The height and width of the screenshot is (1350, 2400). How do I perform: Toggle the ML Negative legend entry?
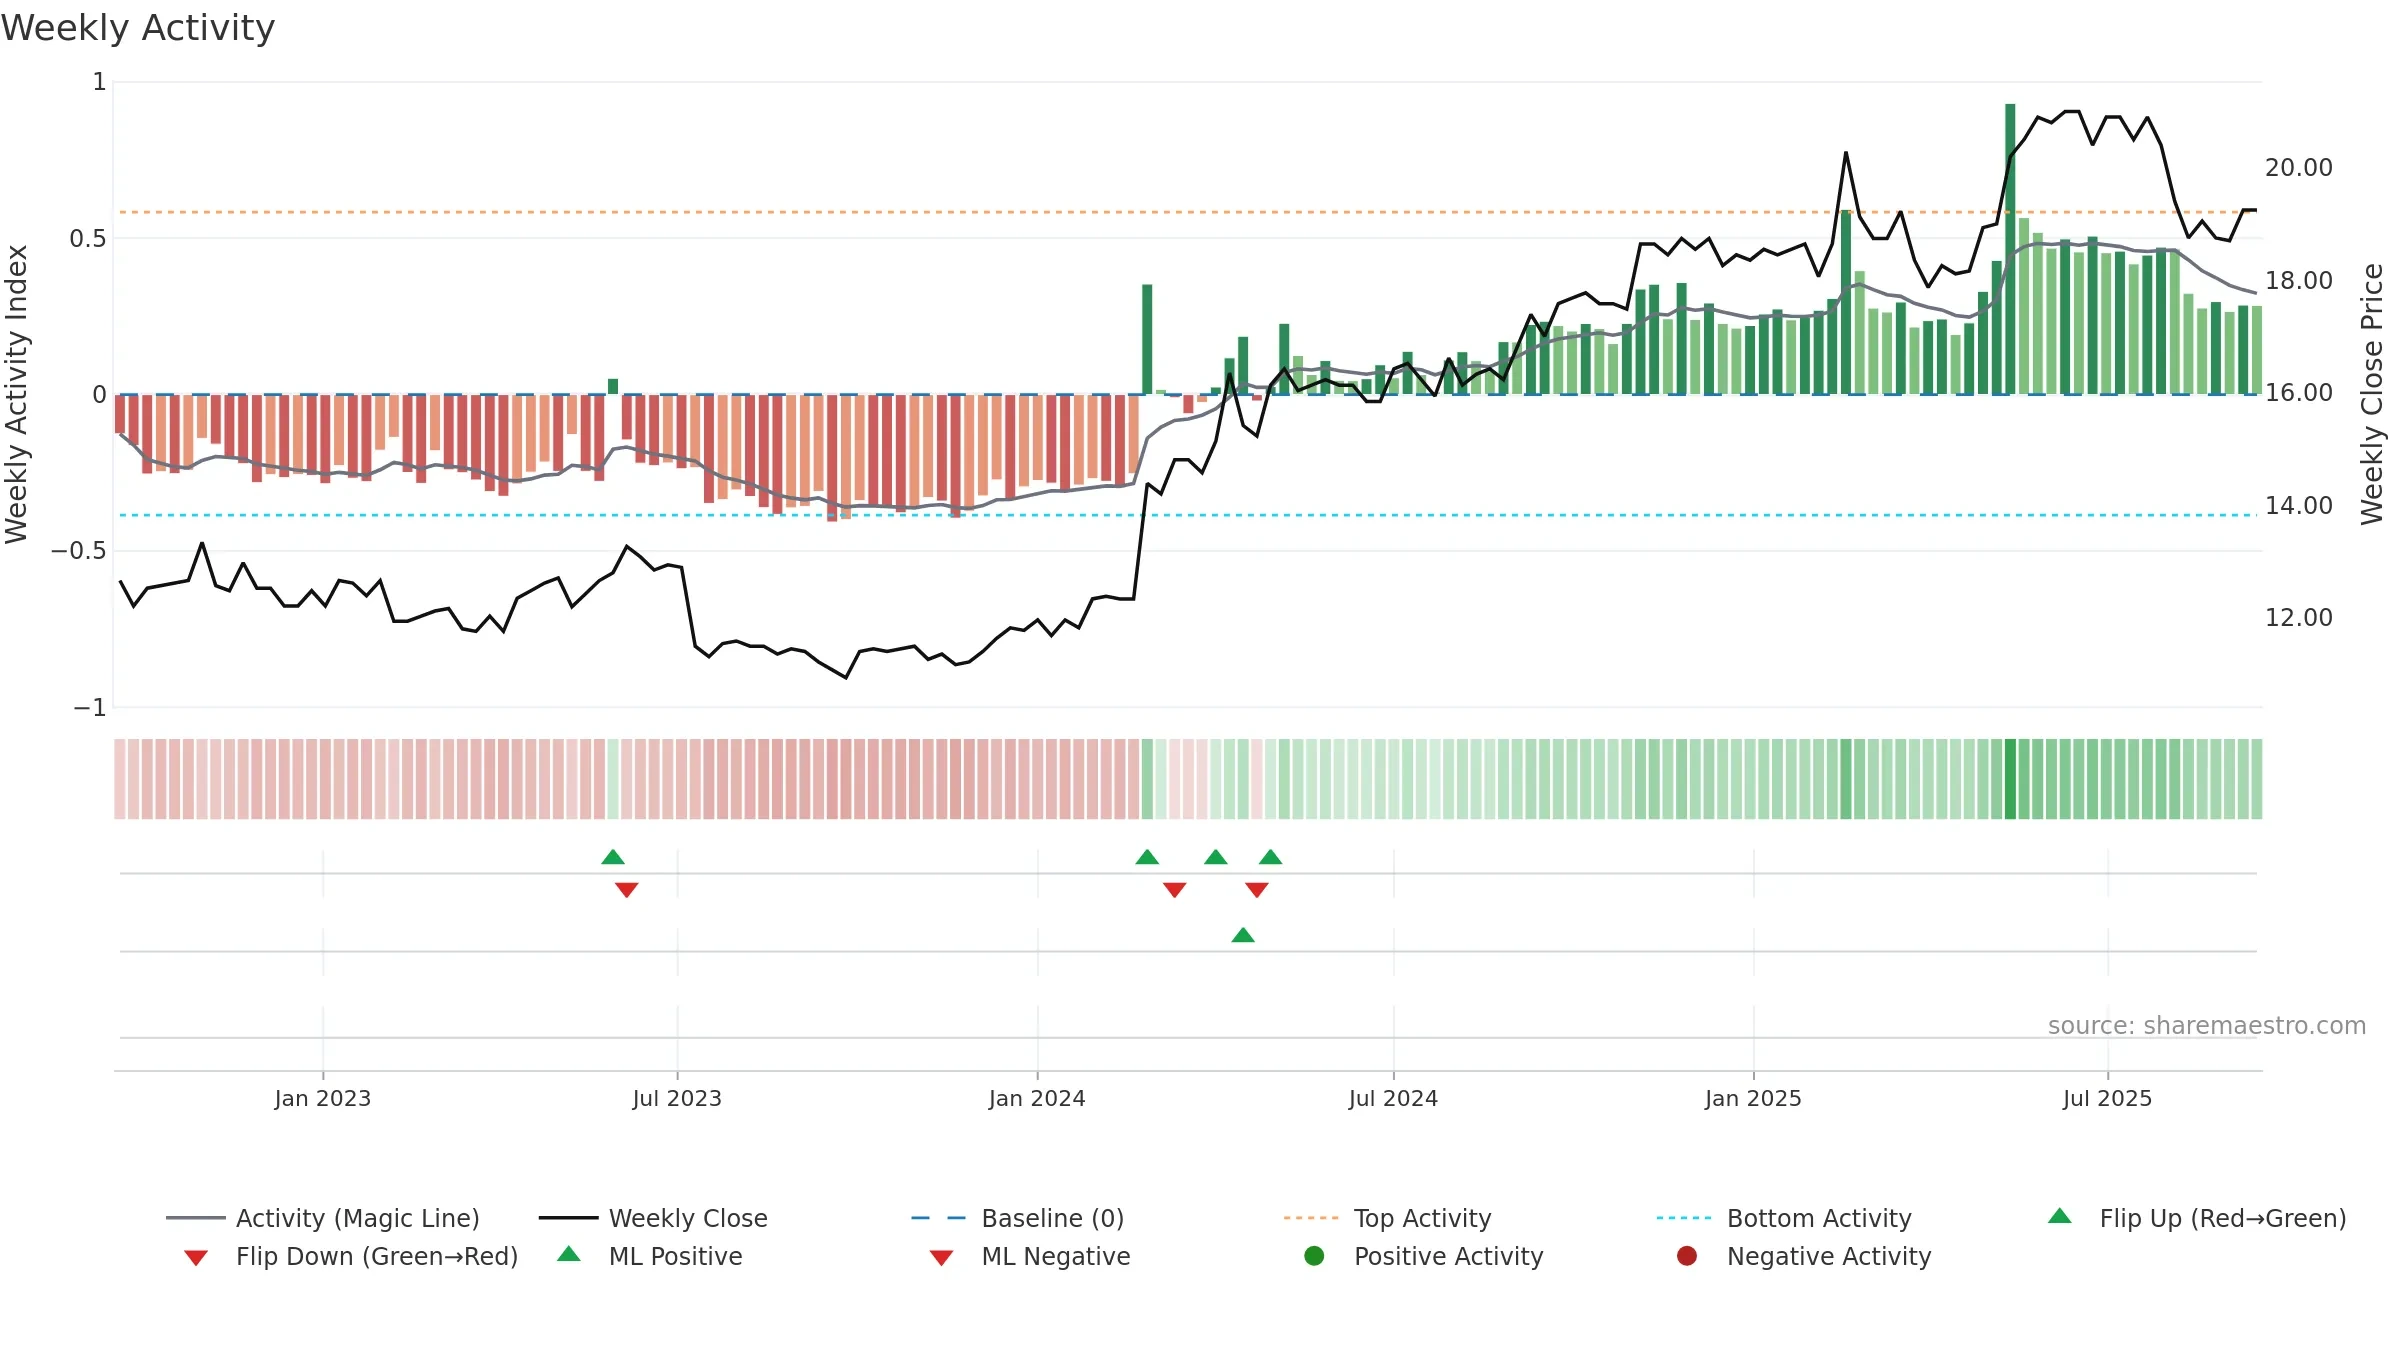[1030, 1256]
